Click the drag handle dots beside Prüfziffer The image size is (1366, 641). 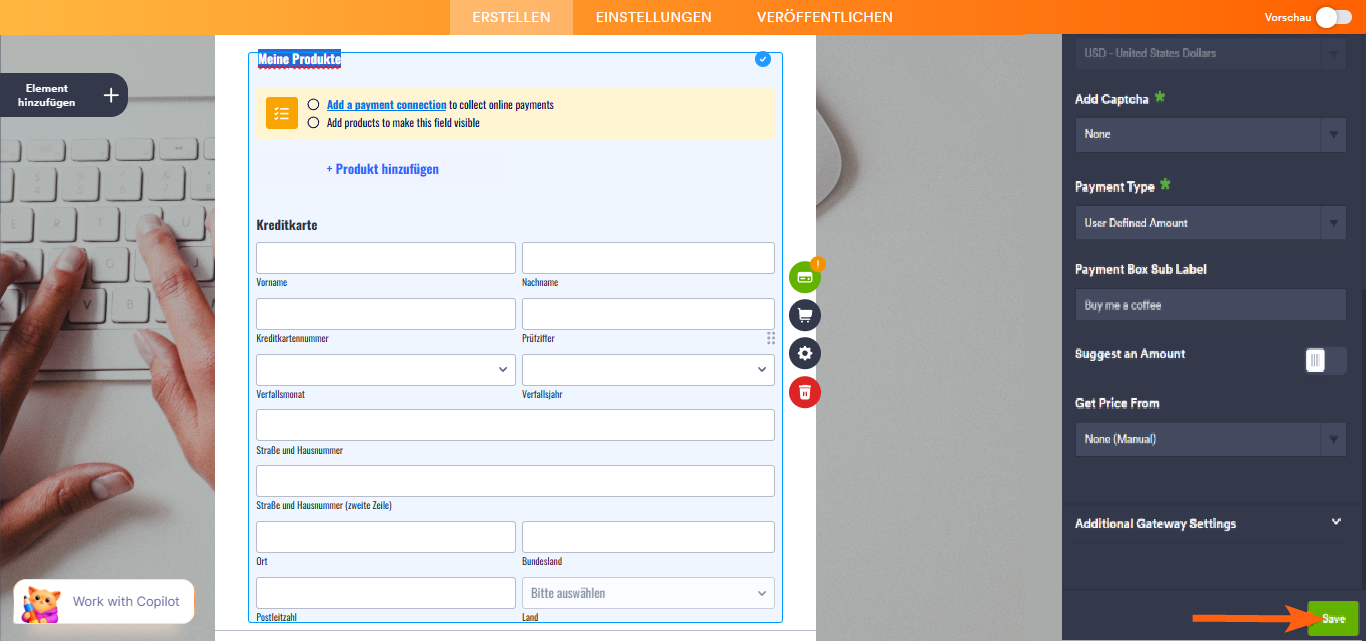(x=771, y=338)
